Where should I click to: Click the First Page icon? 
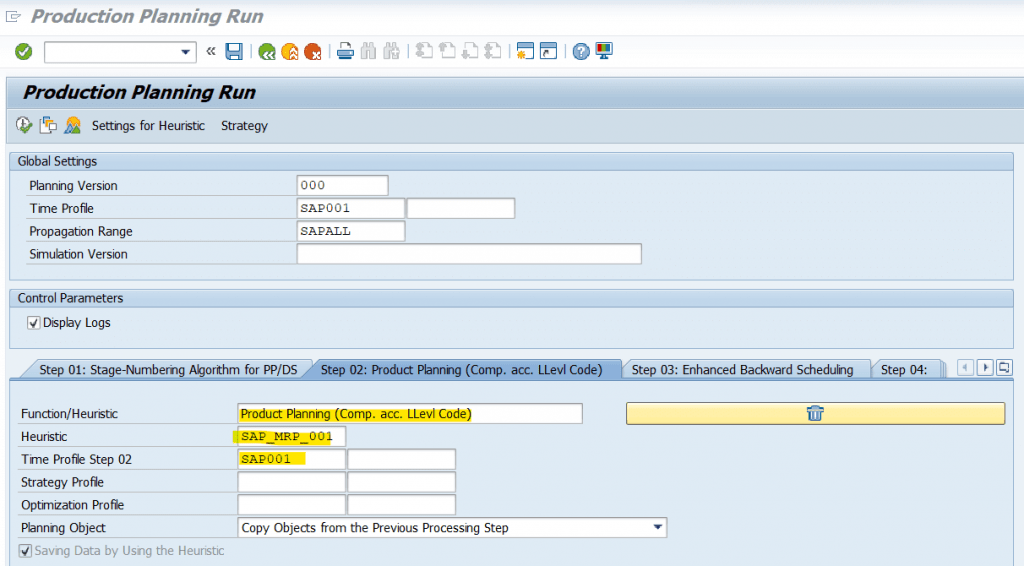pos(424,51)
